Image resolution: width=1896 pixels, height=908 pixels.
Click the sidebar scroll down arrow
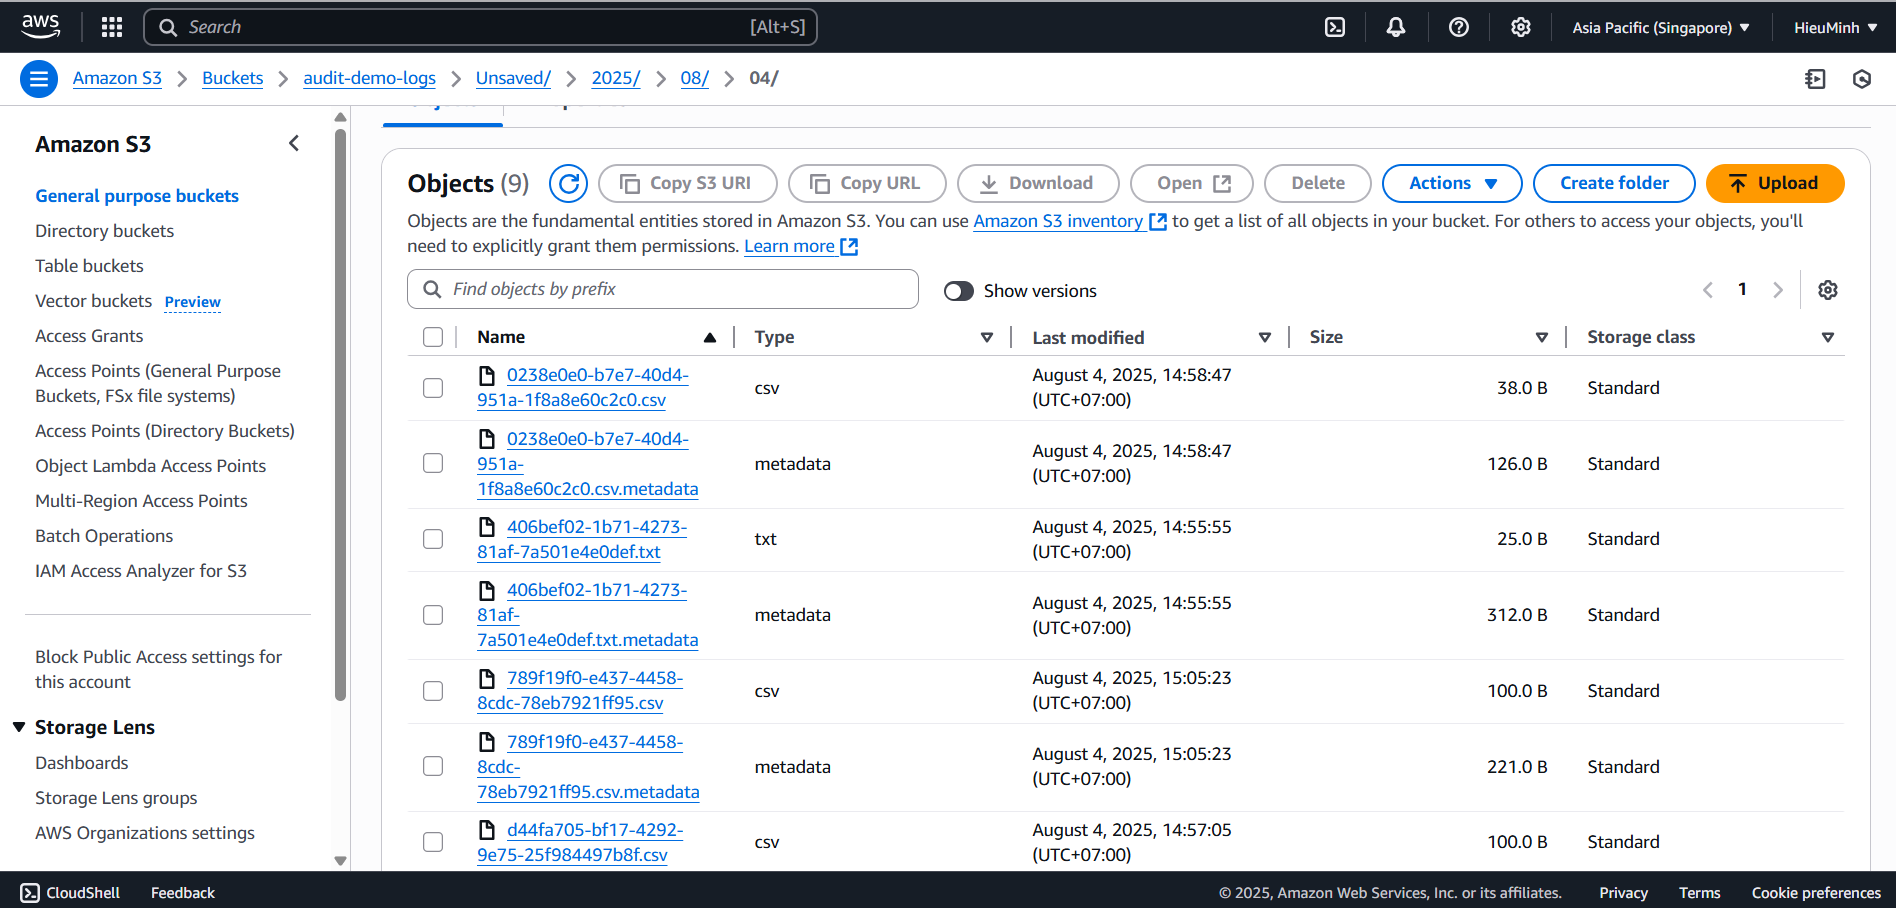tap(341, 860)
